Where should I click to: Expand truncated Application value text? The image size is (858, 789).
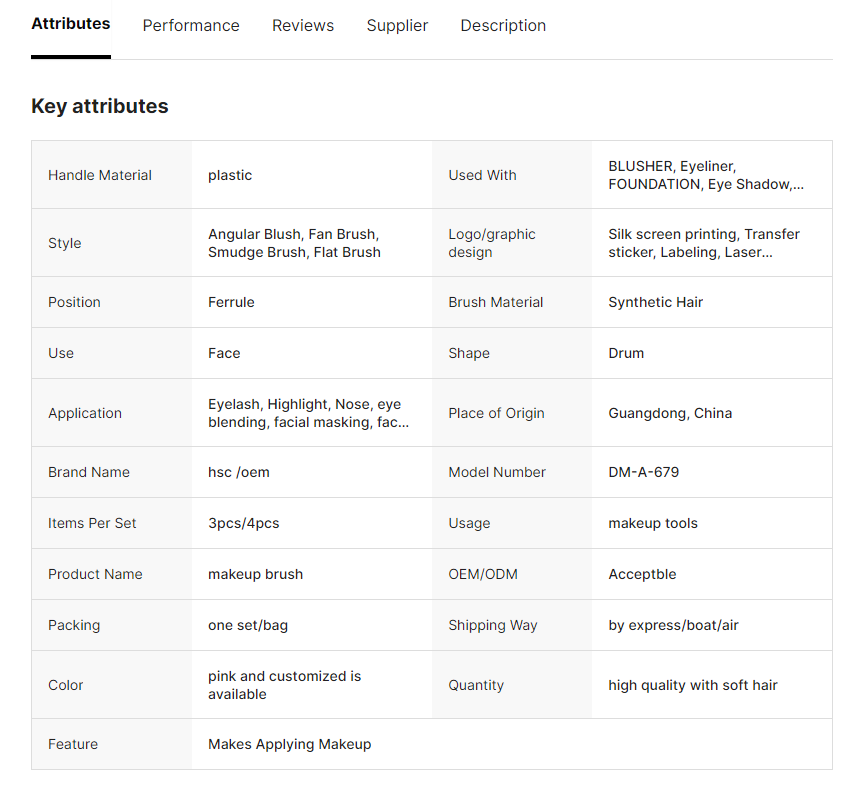307,413
